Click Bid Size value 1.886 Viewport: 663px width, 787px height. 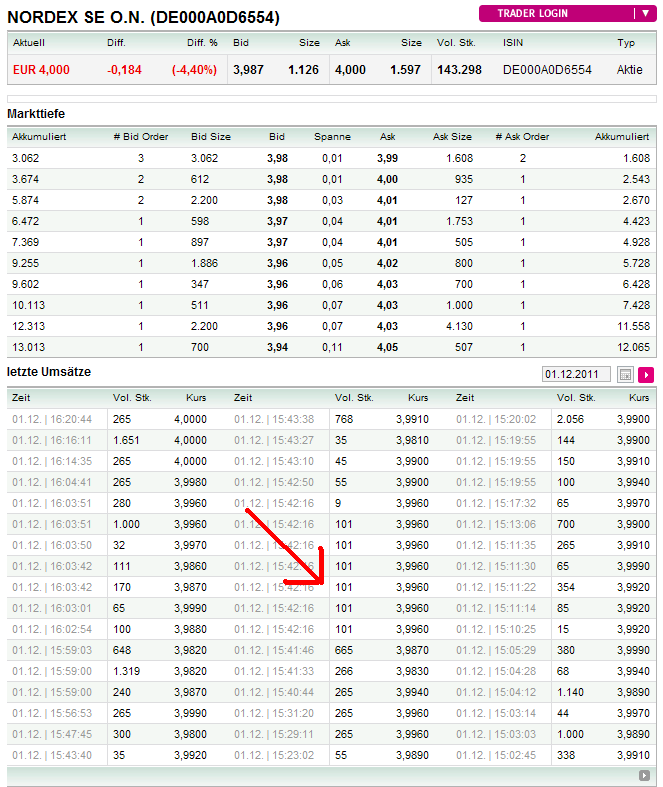204,263
